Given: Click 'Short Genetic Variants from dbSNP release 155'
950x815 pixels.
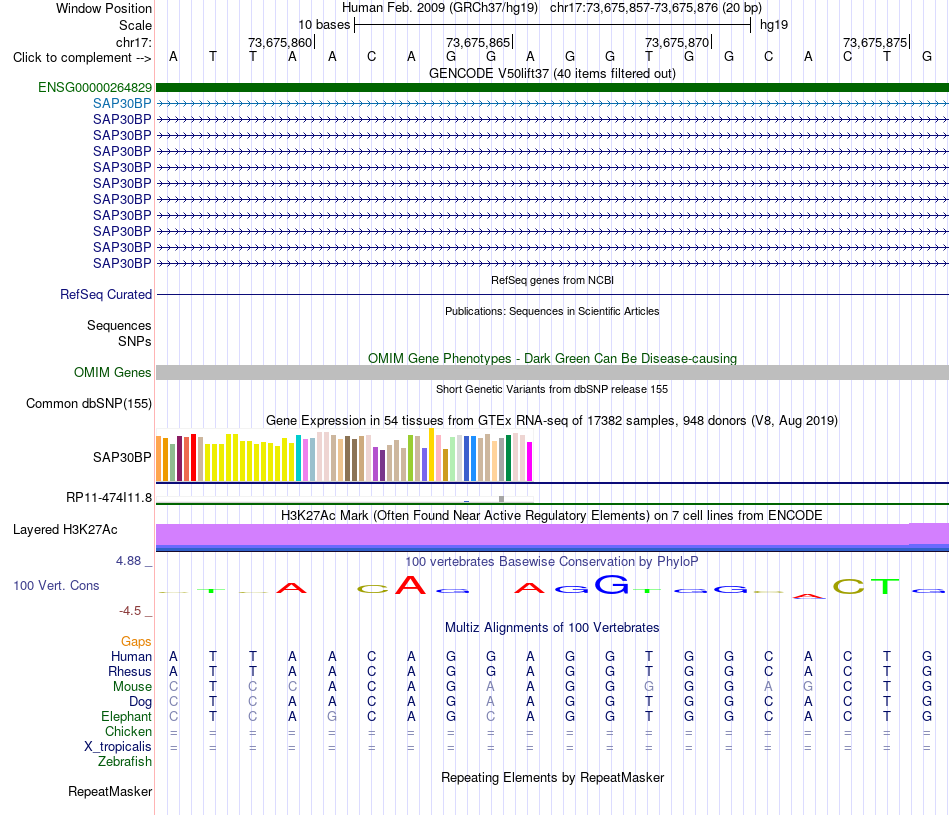Looking at the screenshot, I should pyautogui.click(x=552, y=389).
